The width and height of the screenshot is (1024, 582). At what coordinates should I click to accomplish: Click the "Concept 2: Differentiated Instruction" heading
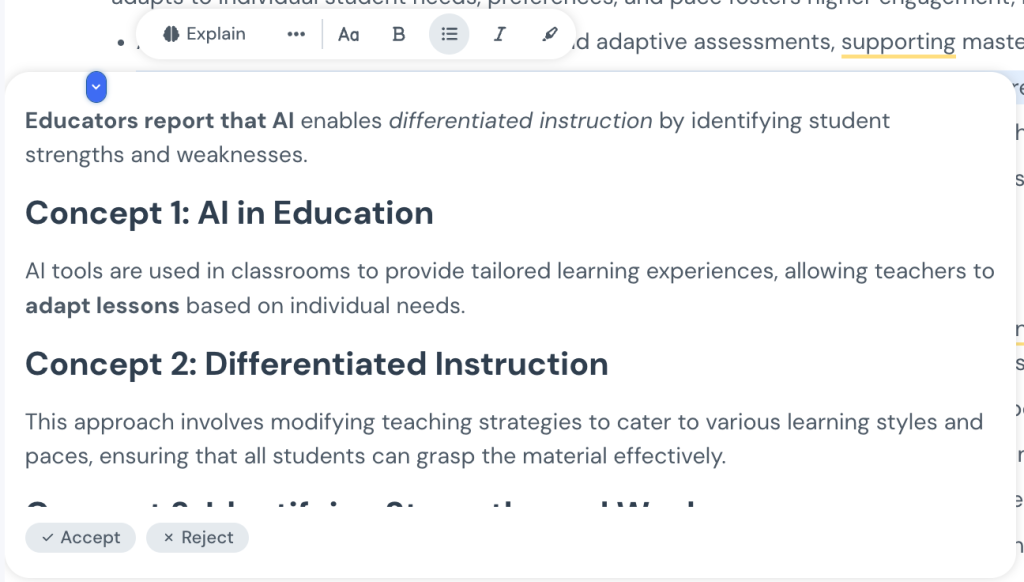click(316, 364)
